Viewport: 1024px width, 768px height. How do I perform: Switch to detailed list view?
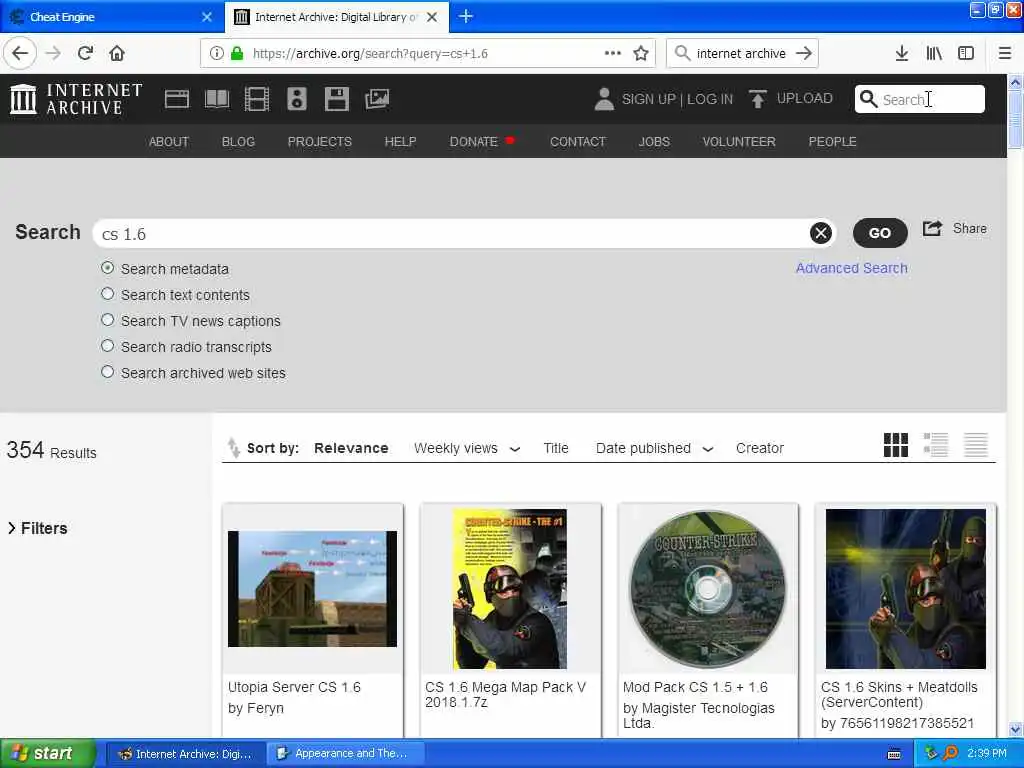click(x=936, y=445)
